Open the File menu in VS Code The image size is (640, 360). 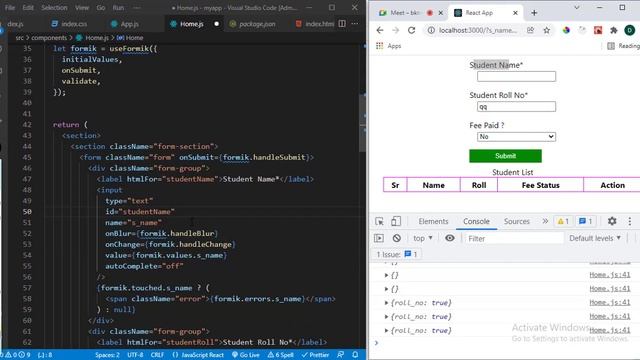10,8
